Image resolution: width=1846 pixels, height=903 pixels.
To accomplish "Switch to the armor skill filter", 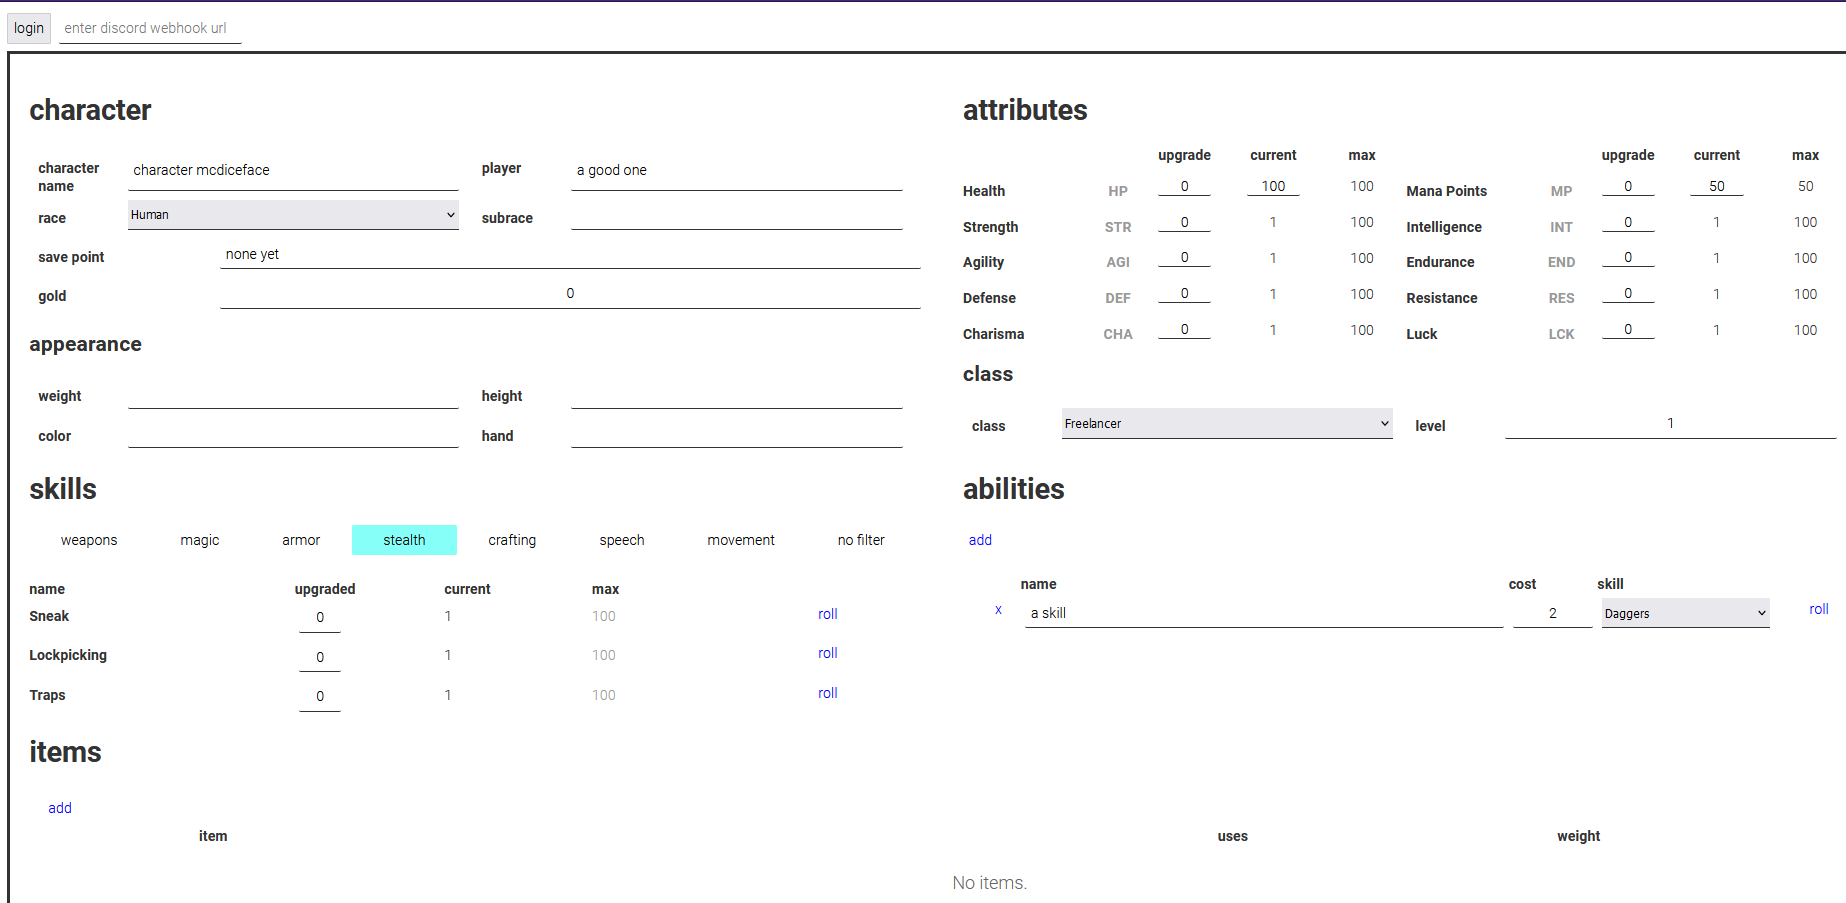I will pos(301,540).
